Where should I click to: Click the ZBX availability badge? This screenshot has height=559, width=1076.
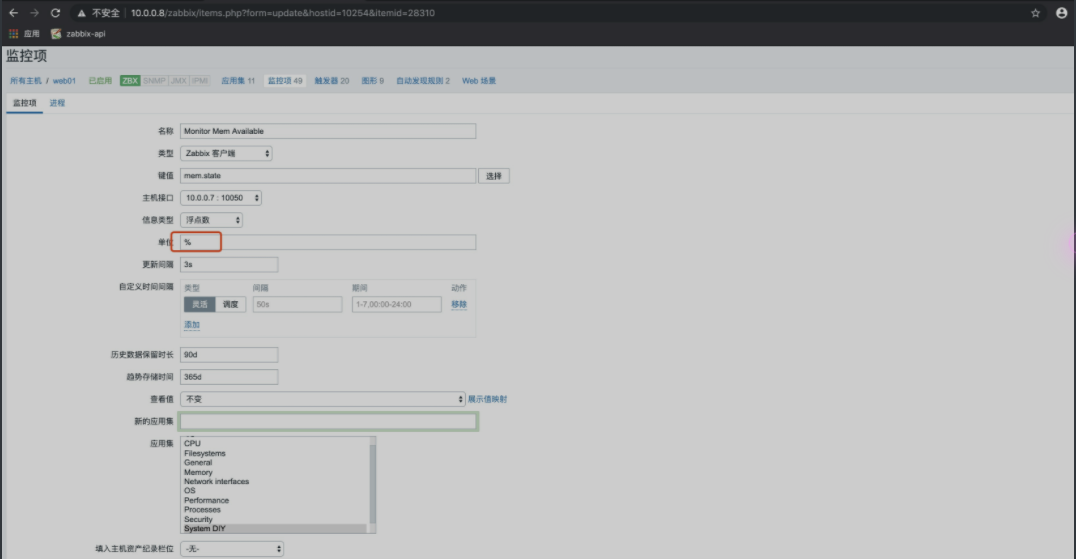click(130, 81)
